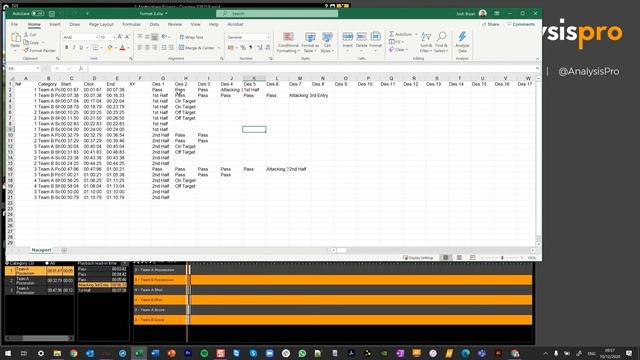The image size is (640, 360).
Task: Open Find & Select menu
Action: coord(441,42)
